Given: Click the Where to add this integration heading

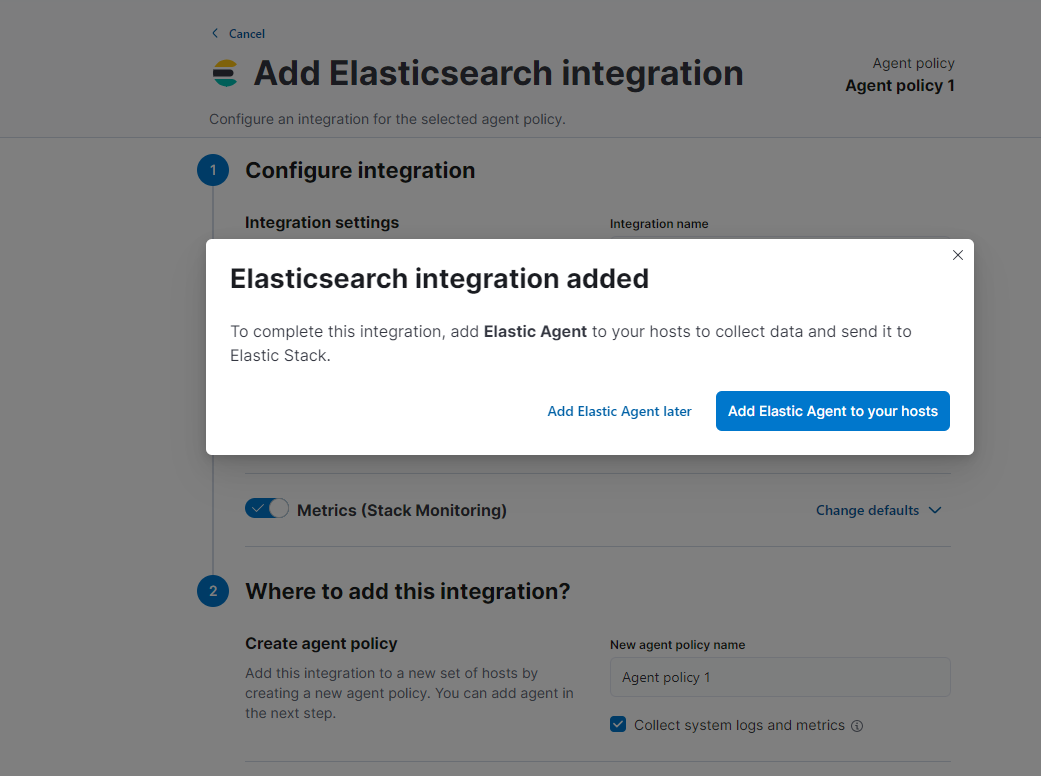Looking at the screenshot, I should tap(408, 591).
